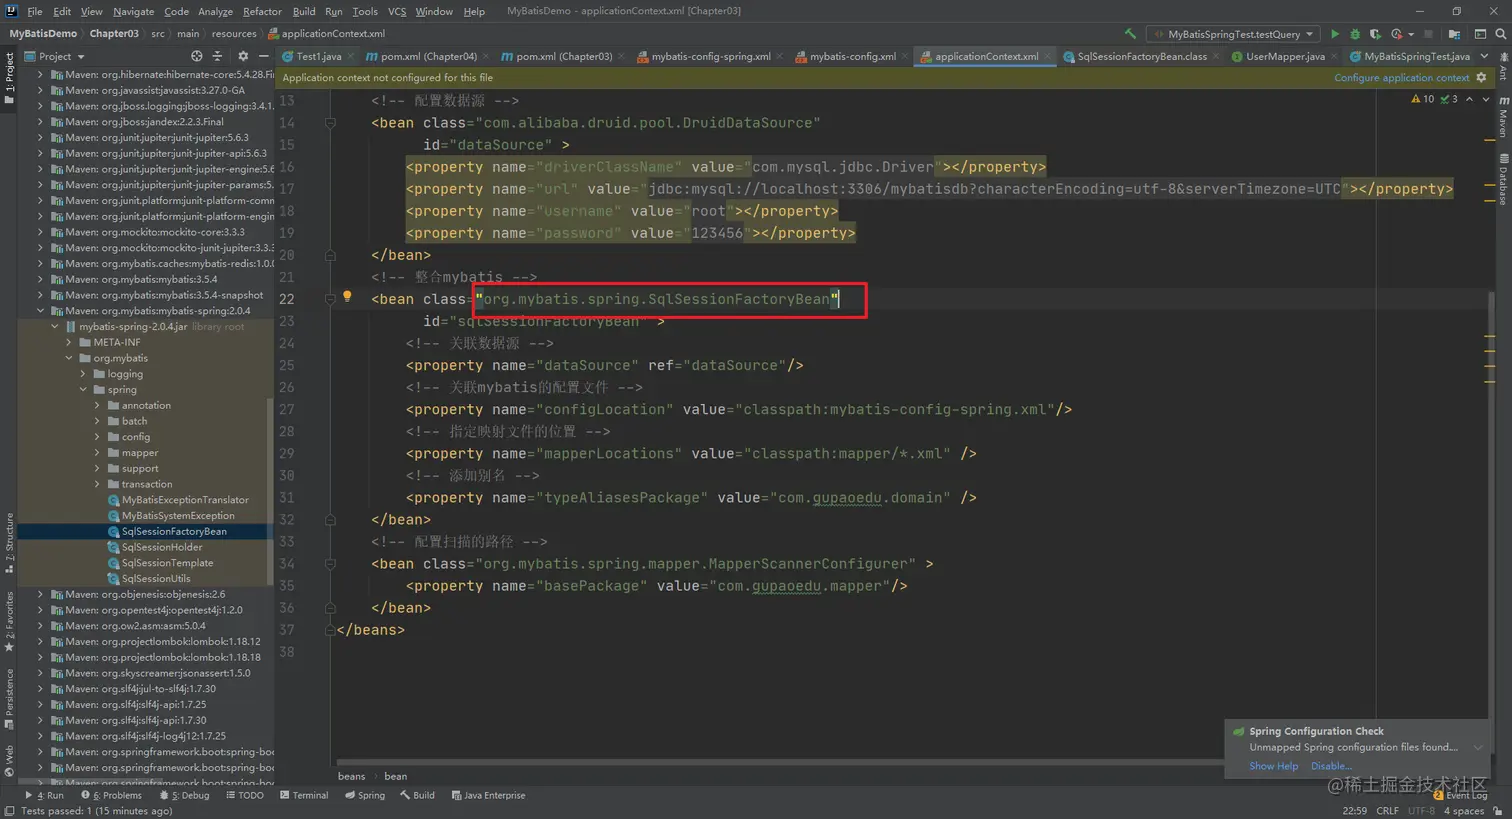Expand the Spring Configuration Check notification
The height and width of the screenshot is (819, 1512).
click(1478, 747)
